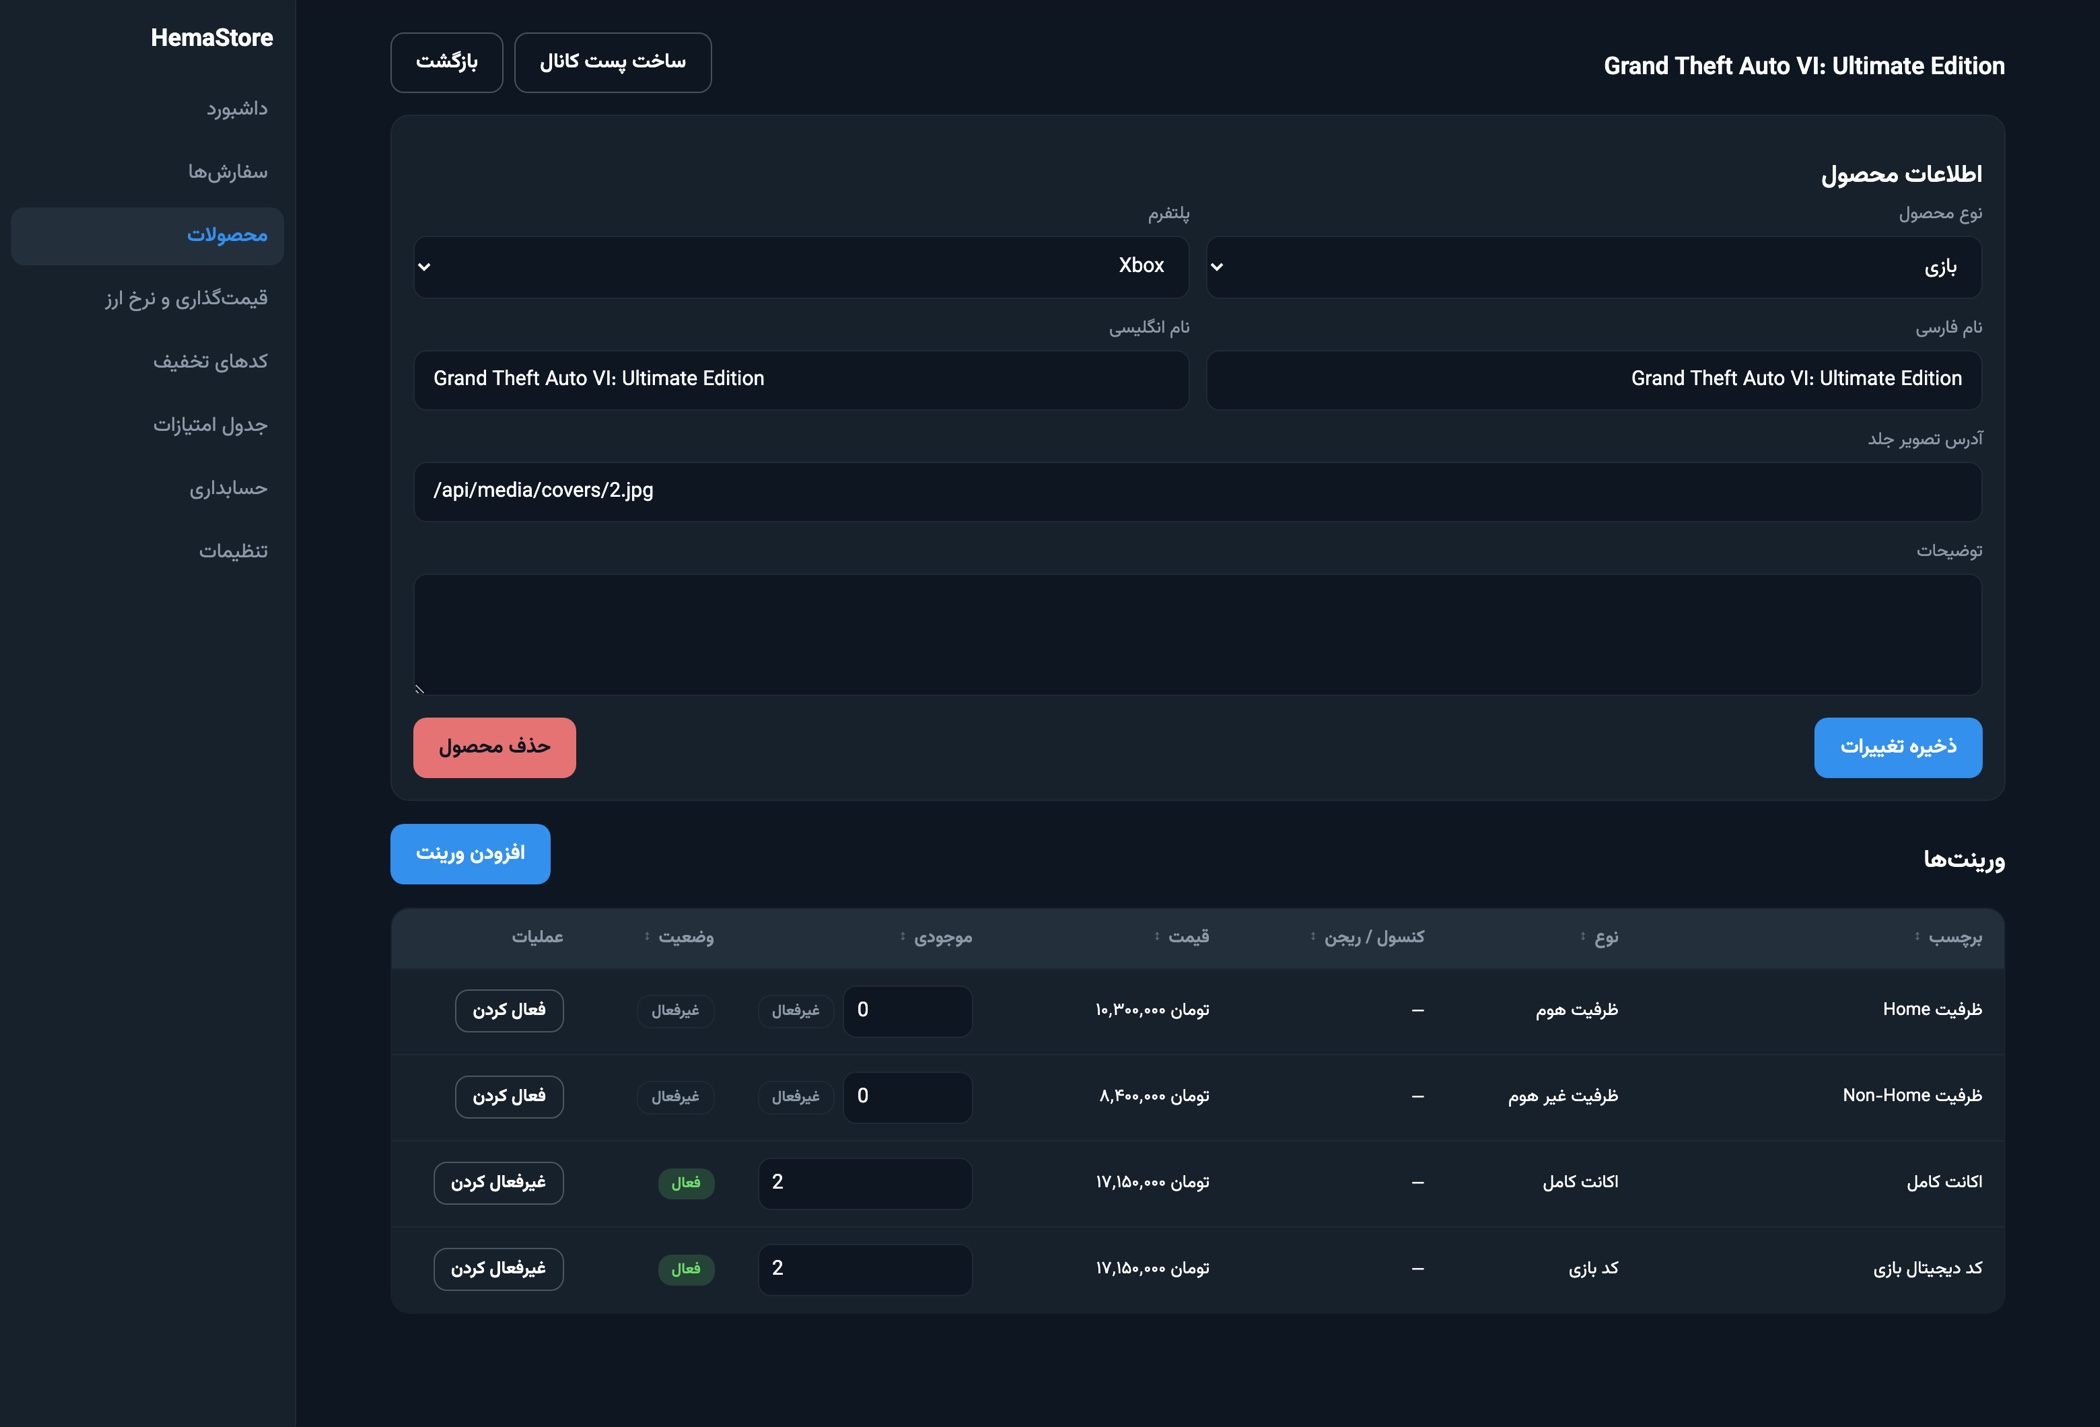
Task: Click price ۸,۴۰۰,۰۰۰ تومان cell
Action: (x=1154, y=1096)
